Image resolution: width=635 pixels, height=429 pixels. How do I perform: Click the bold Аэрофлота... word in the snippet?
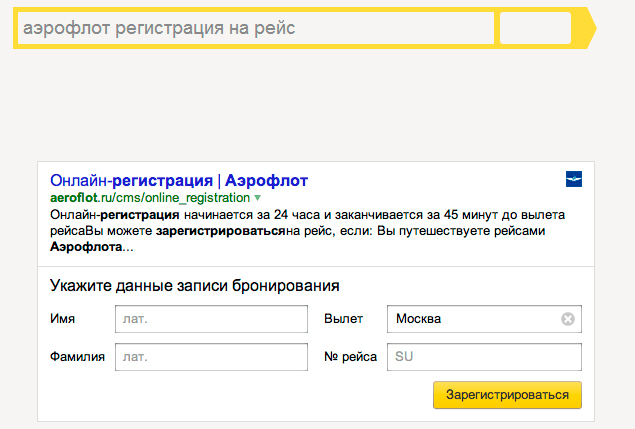[92, 247]
